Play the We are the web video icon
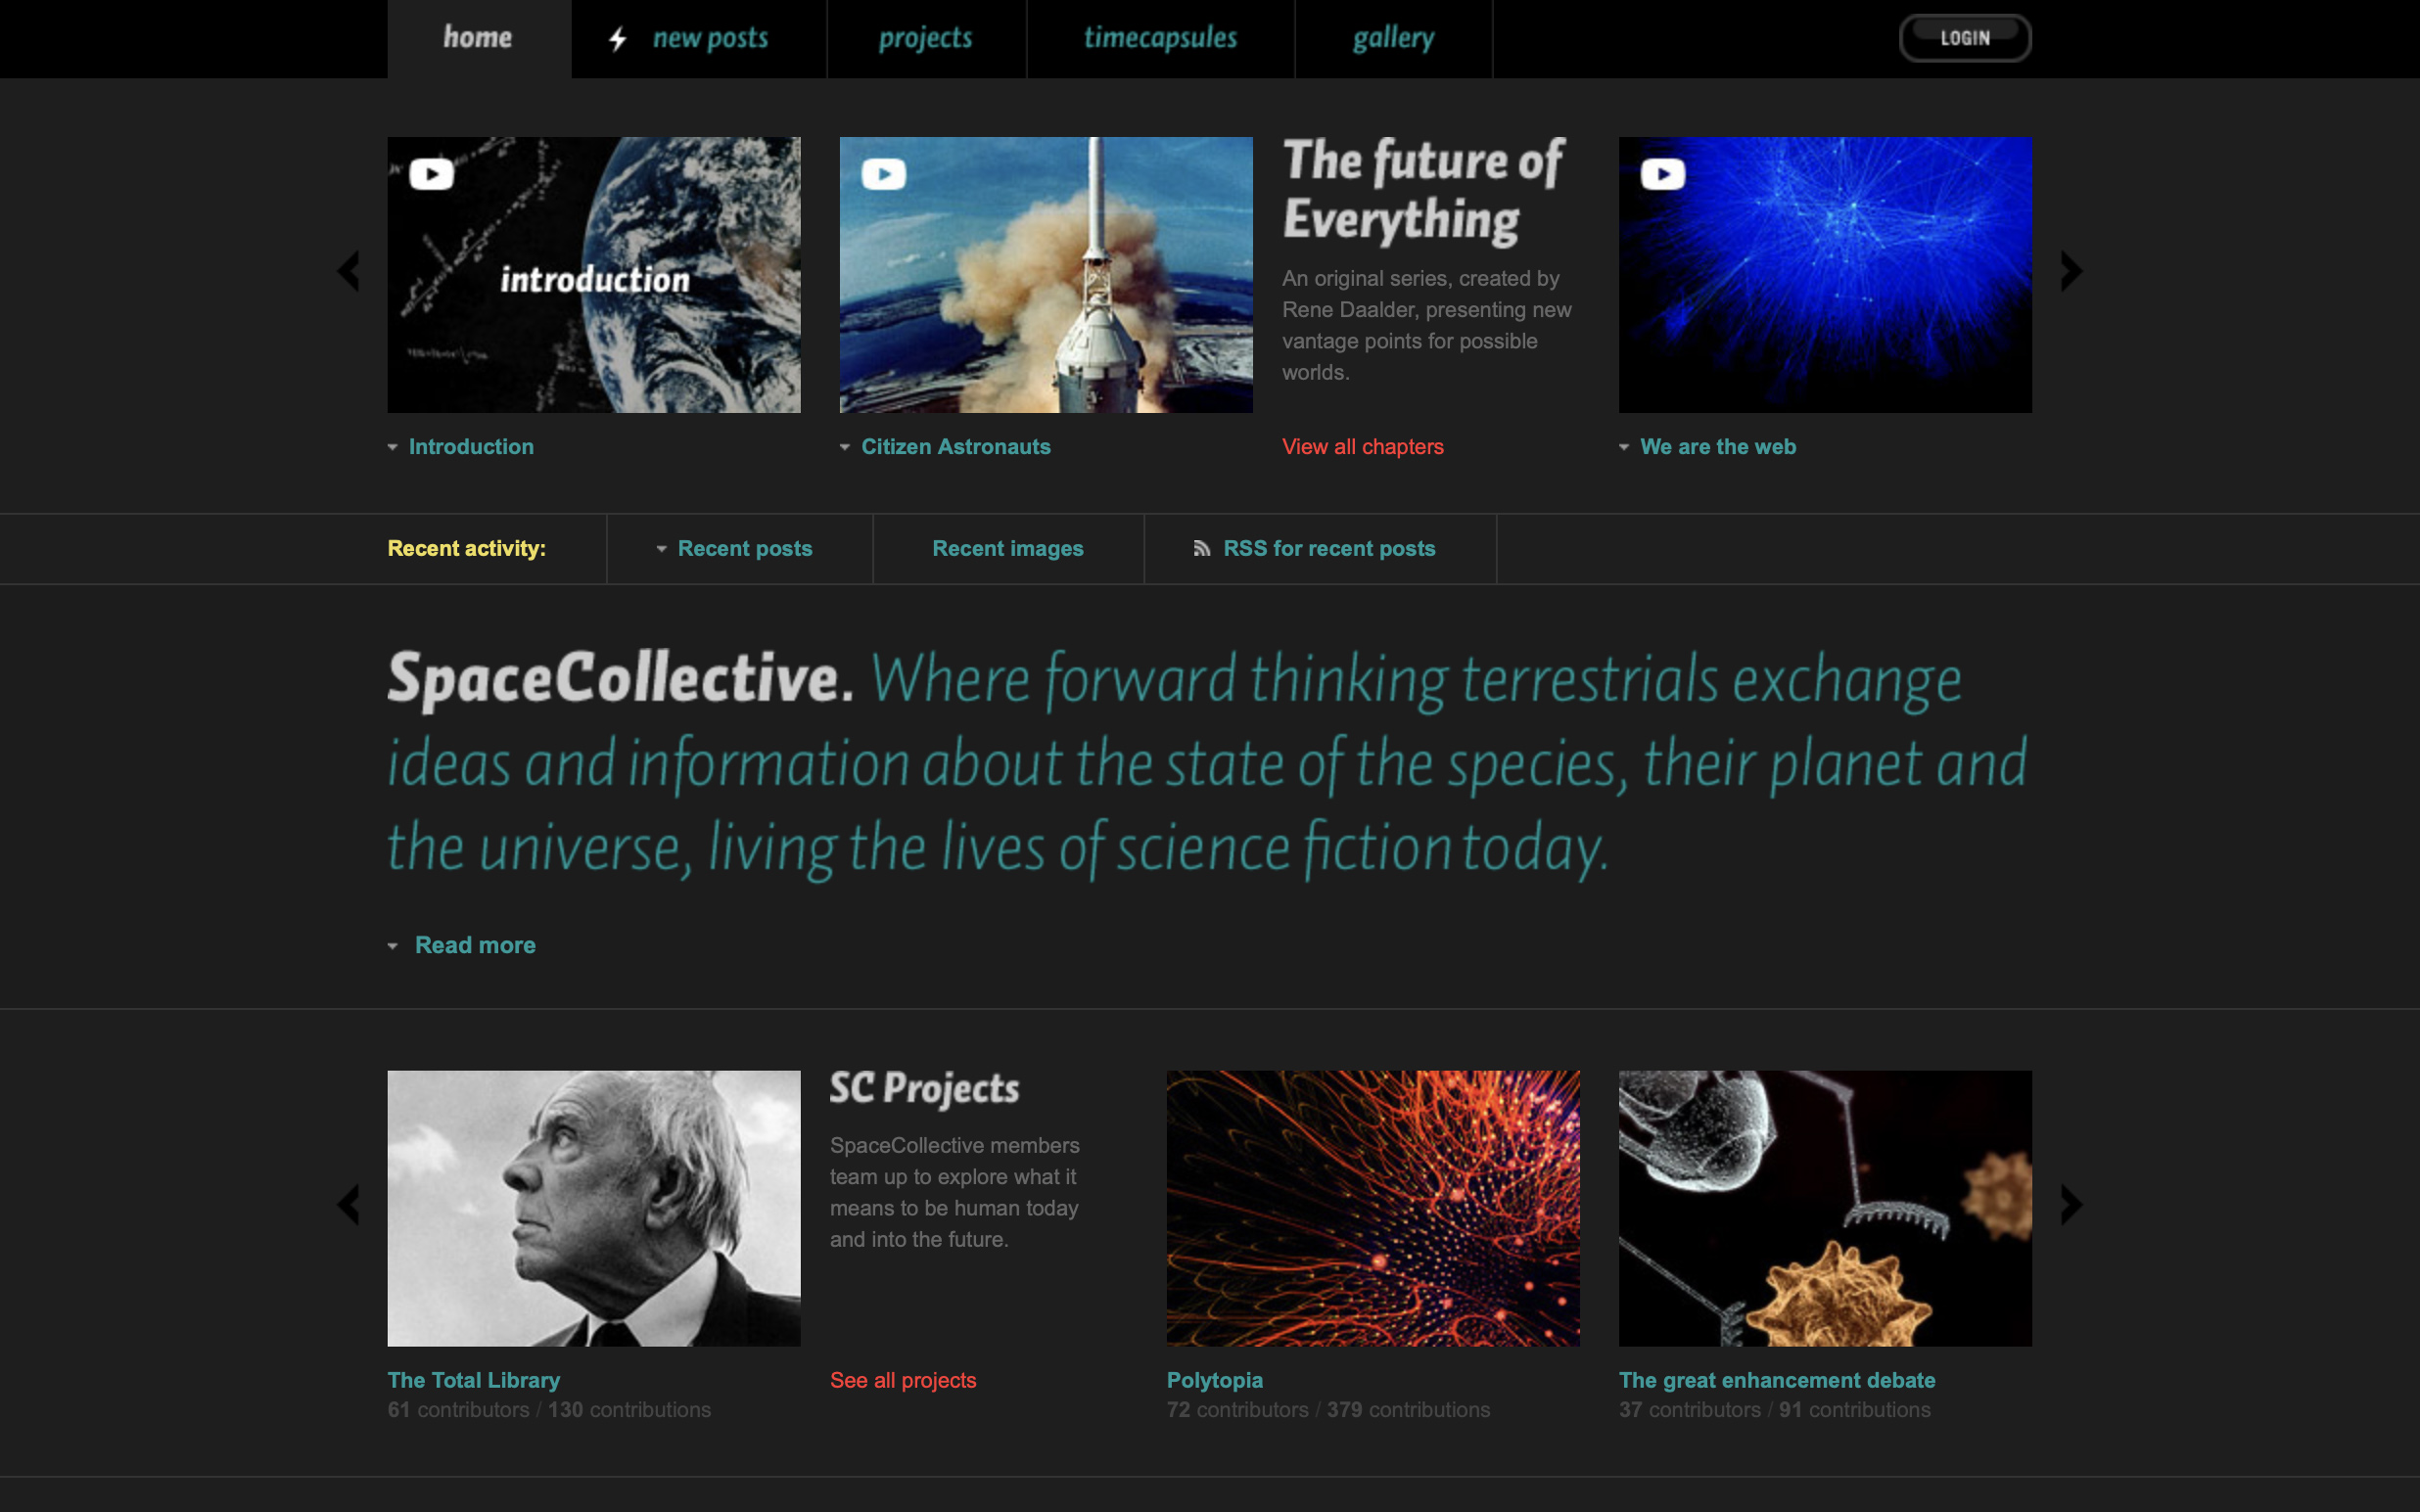The height and width of the screenshot is (1512, 2420). tap(1663, 174)
